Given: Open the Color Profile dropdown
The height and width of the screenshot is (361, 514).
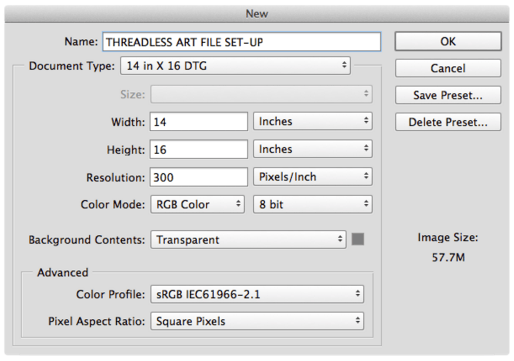Looking at the screenshot, I should point(257,294).
